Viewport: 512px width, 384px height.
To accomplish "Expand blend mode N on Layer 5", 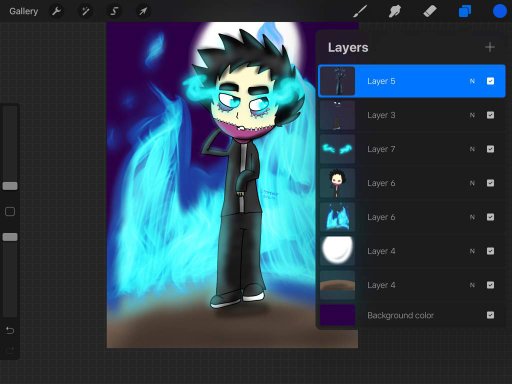I will (472, 81).
